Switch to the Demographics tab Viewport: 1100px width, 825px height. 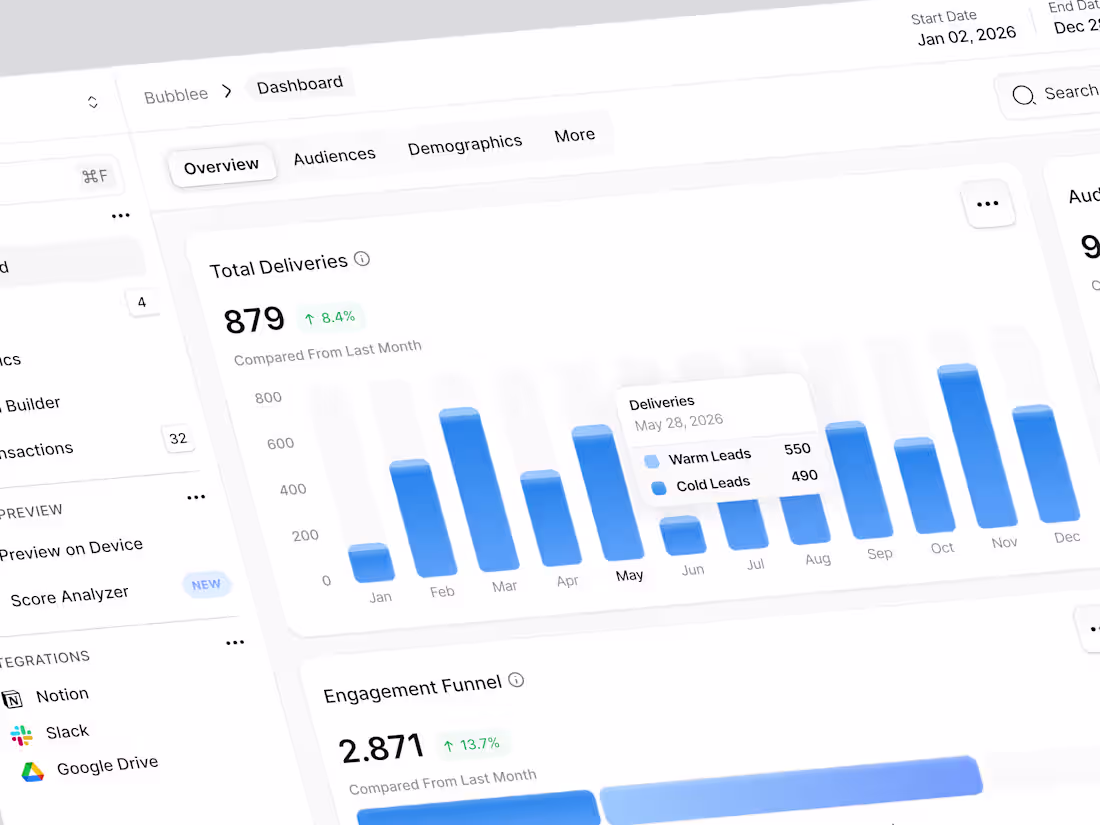pos(464,143)
